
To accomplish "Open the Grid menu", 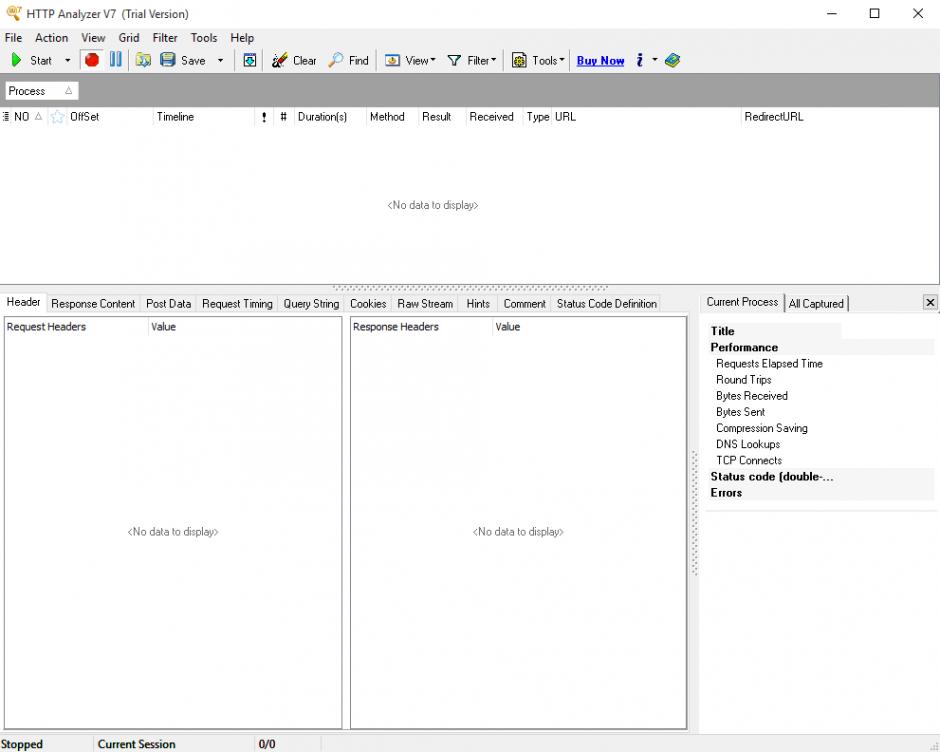I will (x=128, y=38).
